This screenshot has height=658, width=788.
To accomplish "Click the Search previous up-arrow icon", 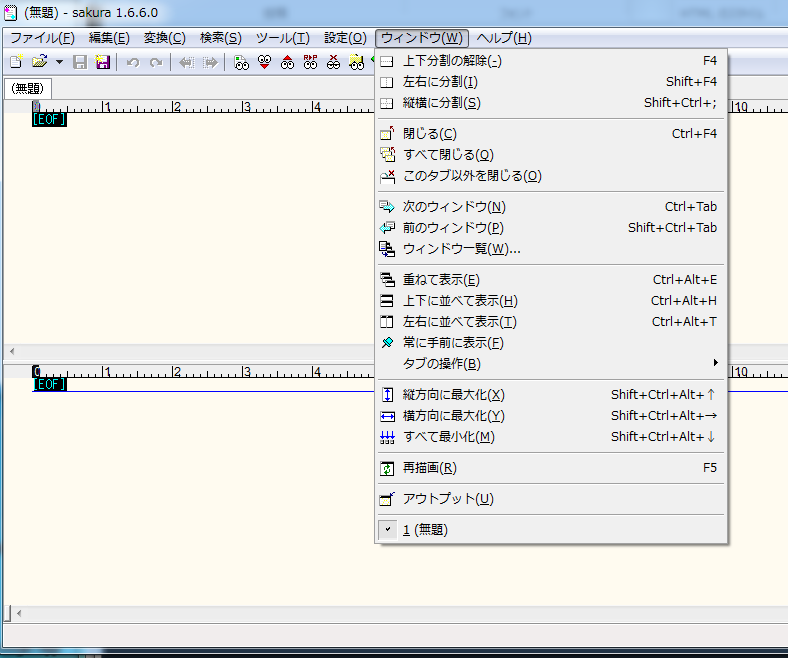I will tap(287, 62).
